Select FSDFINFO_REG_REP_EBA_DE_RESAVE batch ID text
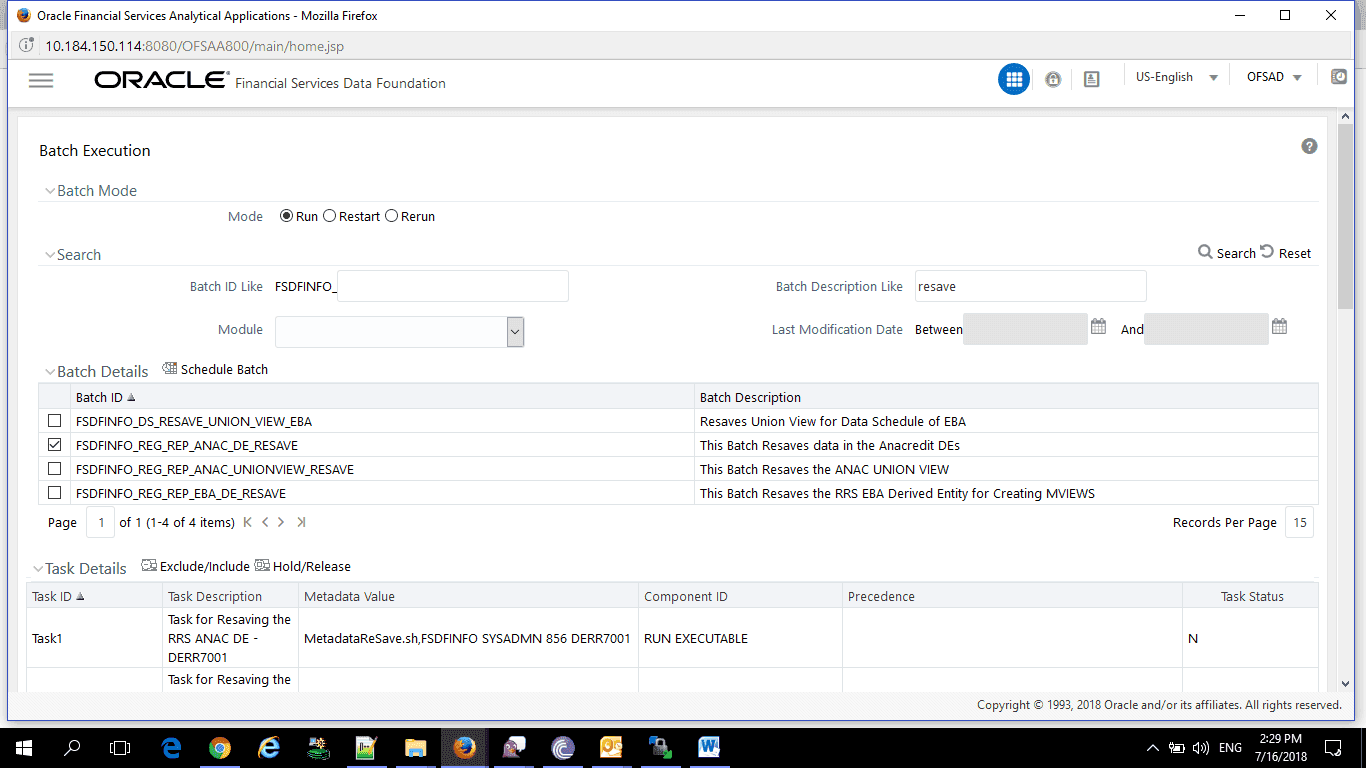Image resolution: width=1366 pixels, height=768 pixels. pos(181,493)
